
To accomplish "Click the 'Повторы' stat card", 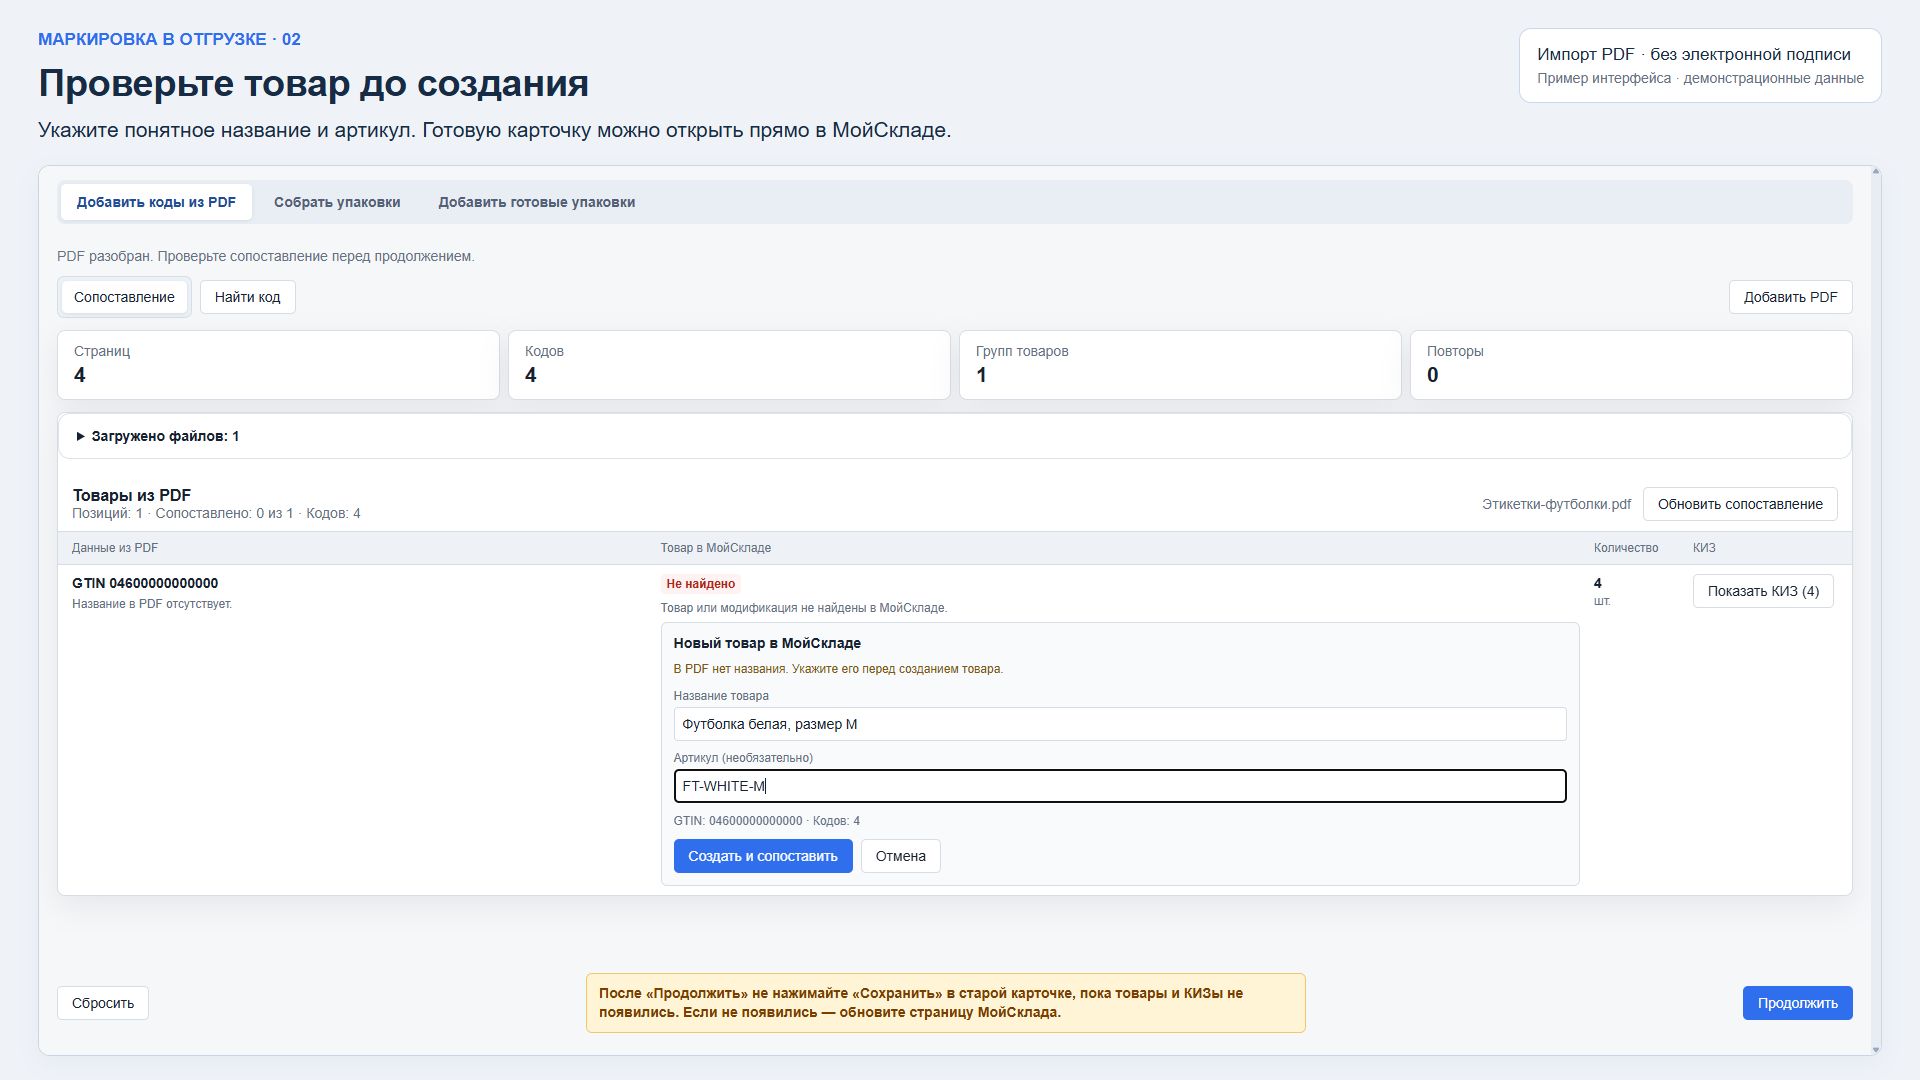I will tap(1631, 365).
